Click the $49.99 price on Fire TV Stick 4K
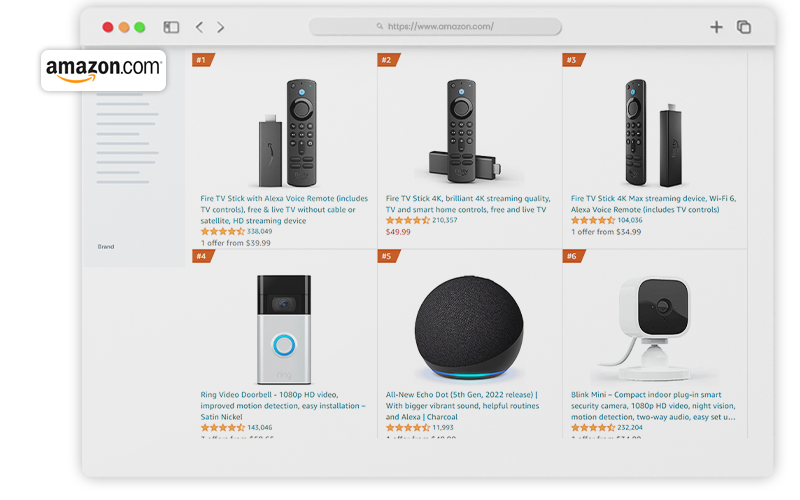 pyautogui.click(x=398, y=232)
